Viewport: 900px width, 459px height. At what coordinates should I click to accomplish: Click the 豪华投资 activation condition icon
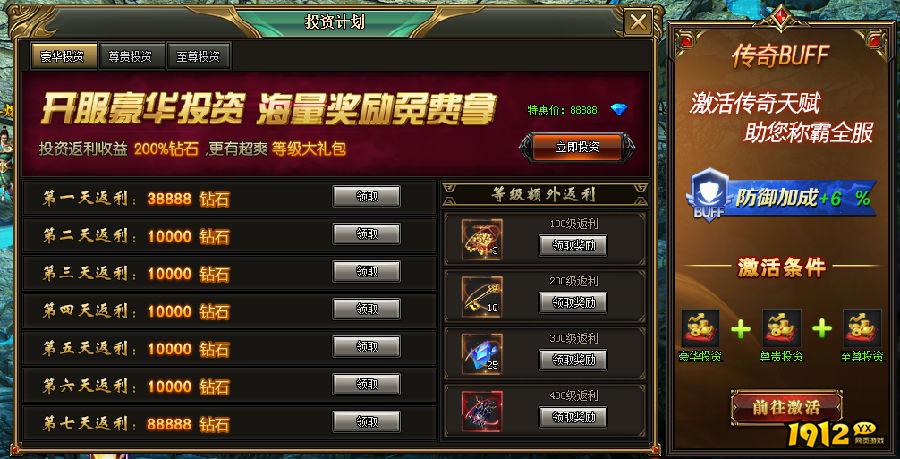point(700,329)
